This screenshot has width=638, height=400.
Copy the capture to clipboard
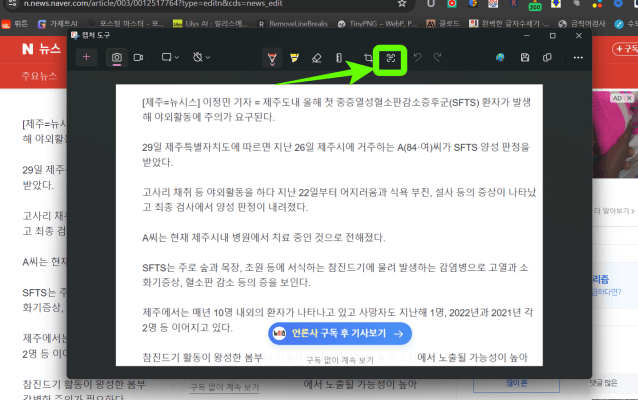[x=547, y=57]
